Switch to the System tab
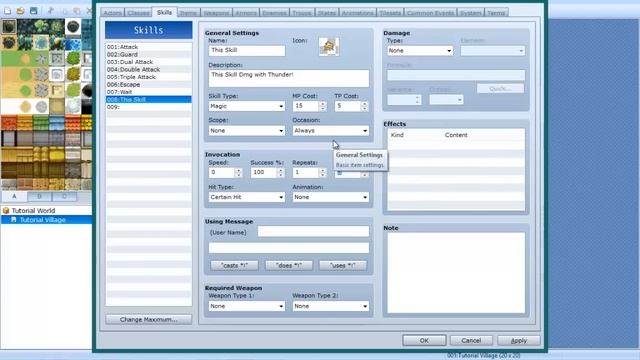Viewport: 640px width, 360px height. (x=470, y=13)
